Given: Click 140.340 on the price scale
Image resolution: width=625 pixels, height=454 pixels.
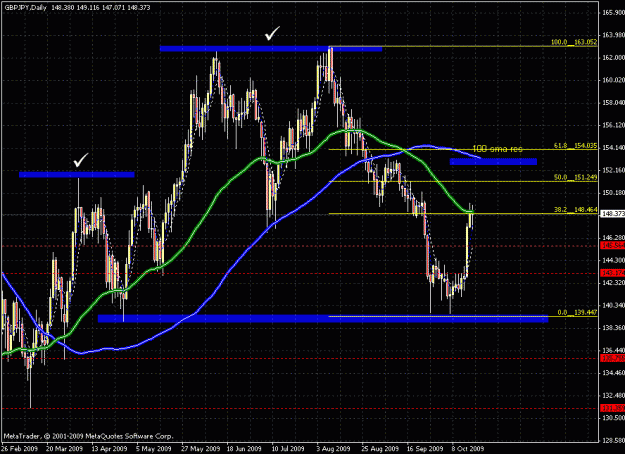Looking at the screenshot, I should pos(613,305).
